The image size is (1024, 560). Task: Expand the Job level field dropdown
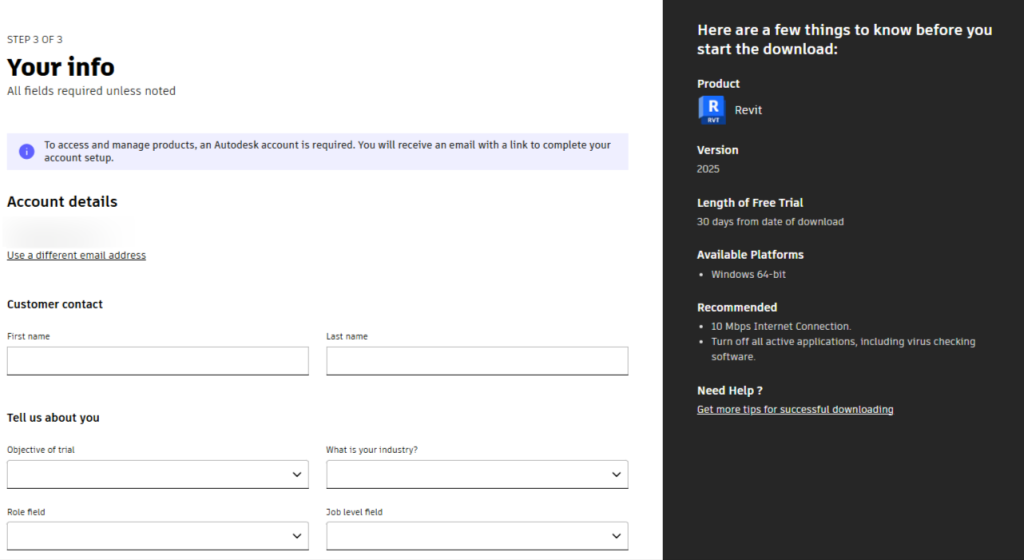pyautogui.click(x=477, y=536)
